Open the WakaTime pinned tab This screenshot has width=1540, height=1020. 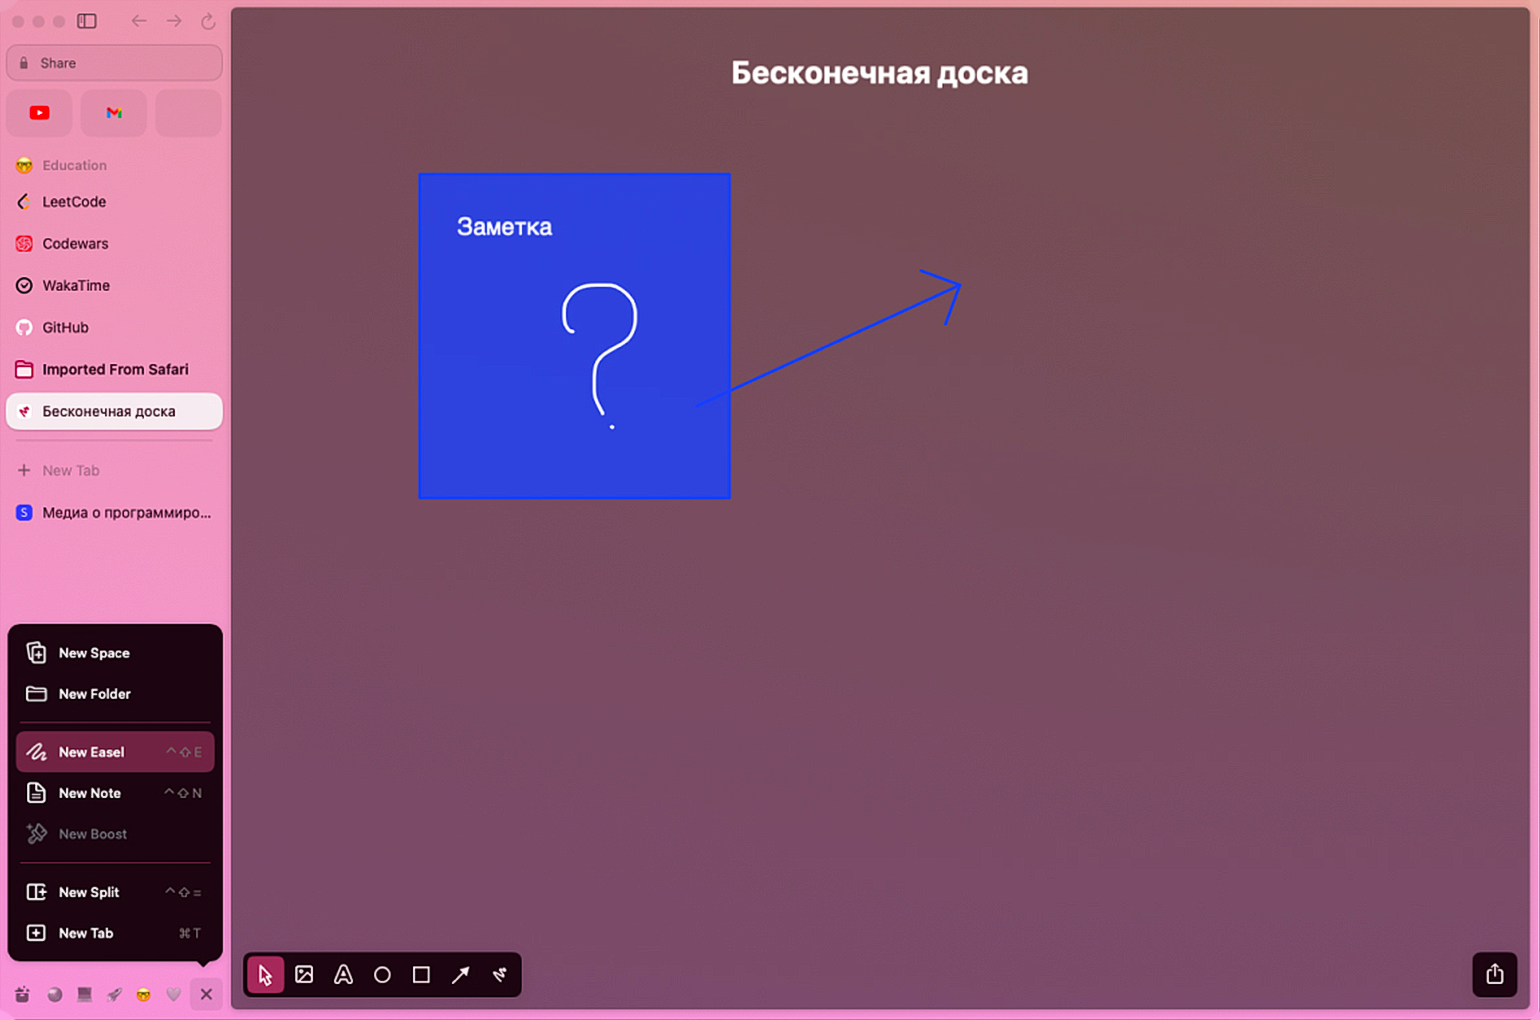click(x=114, y=286)
